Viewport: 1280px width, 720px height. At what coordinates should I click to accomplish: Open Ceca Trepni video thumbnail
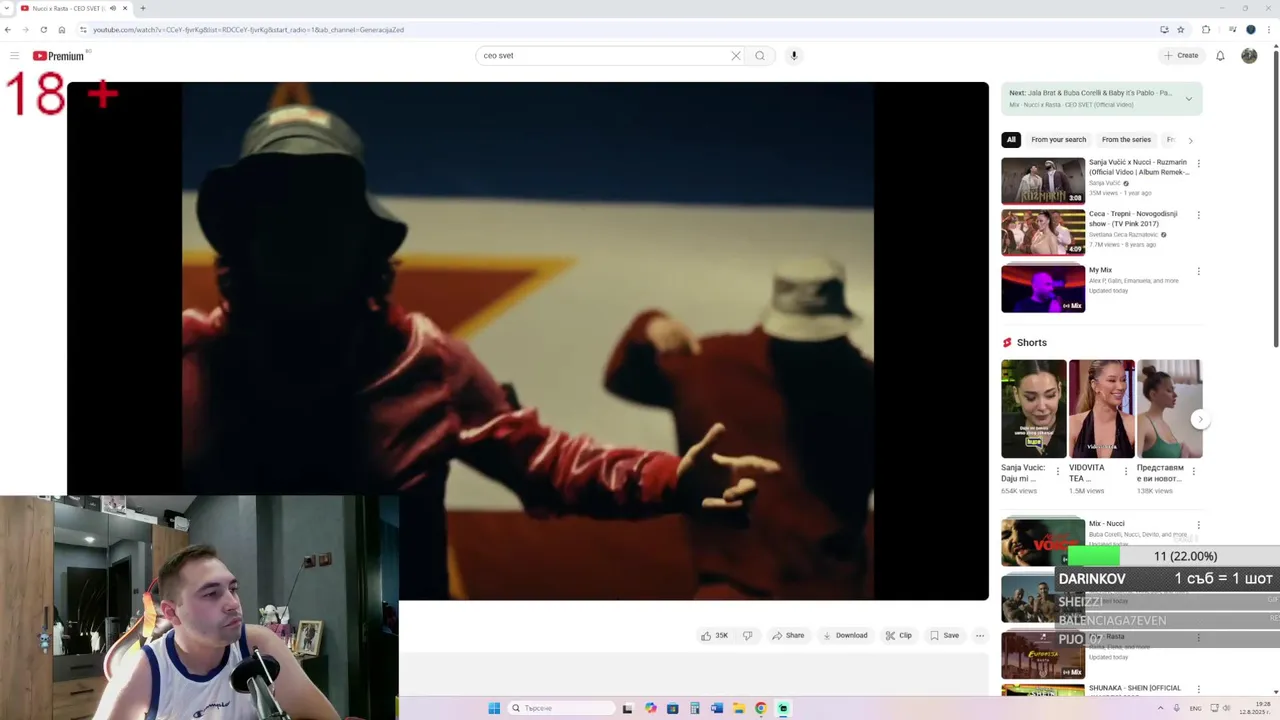click(1043, 233)
